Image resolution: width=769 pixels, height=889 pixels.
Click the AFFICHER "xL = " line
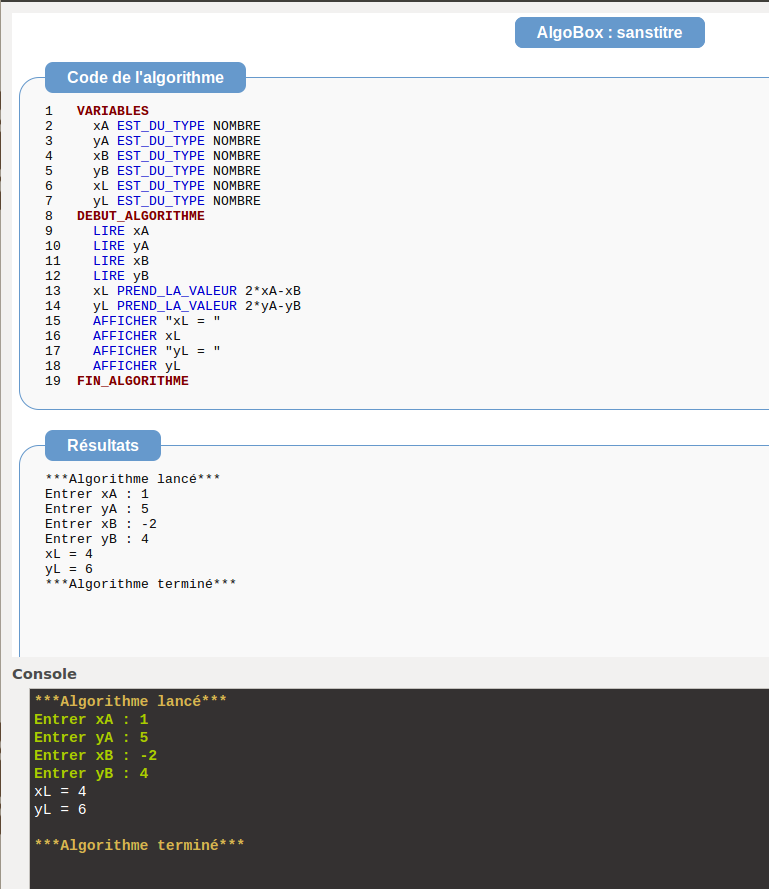tap(156, 321)
